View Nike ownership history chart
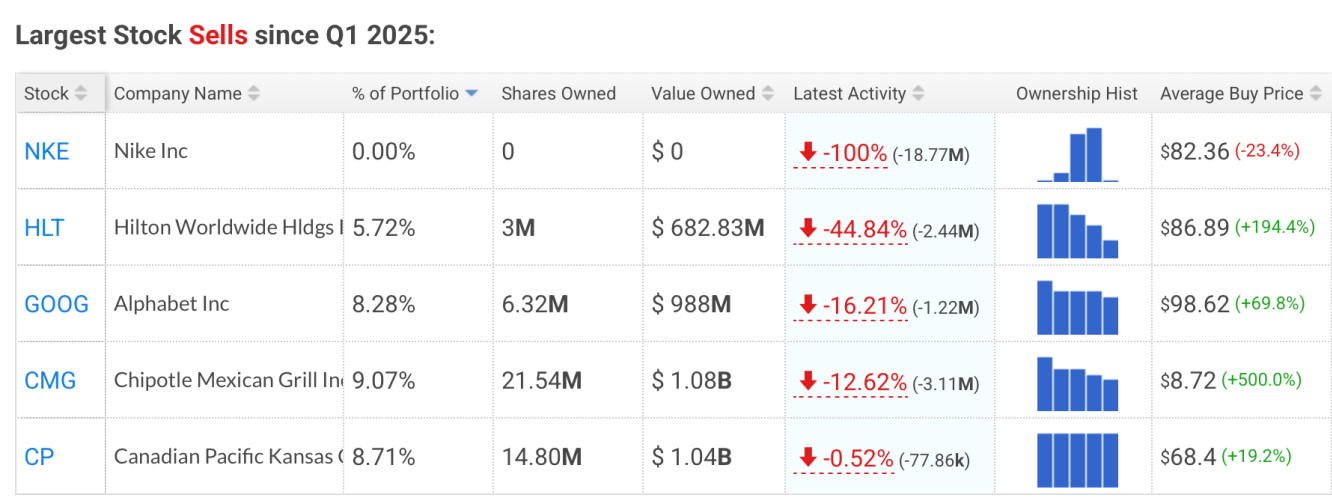Image resolution: width=1332 pixels, height=498 pixels. [x=1078, y=154]
